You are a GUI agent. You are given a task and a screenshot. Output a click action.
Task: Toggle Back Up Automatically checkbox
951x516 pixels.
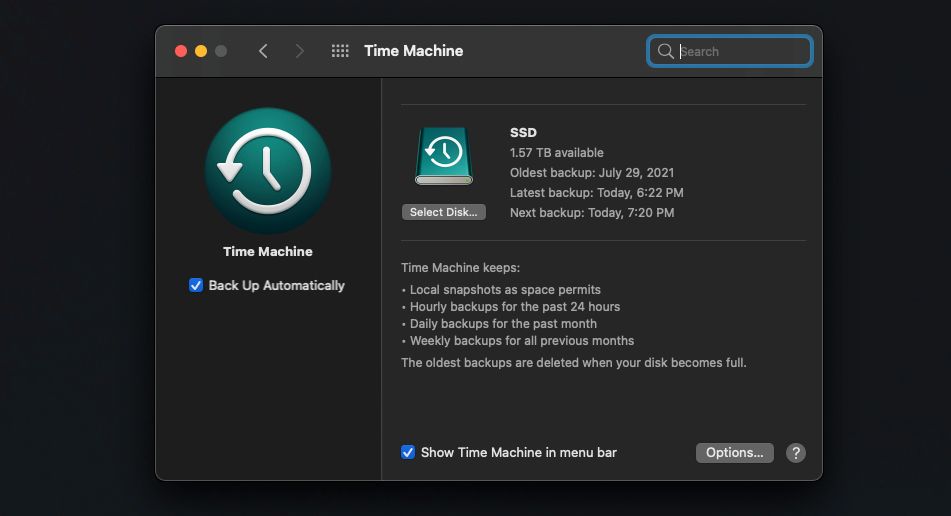point(196,285)
